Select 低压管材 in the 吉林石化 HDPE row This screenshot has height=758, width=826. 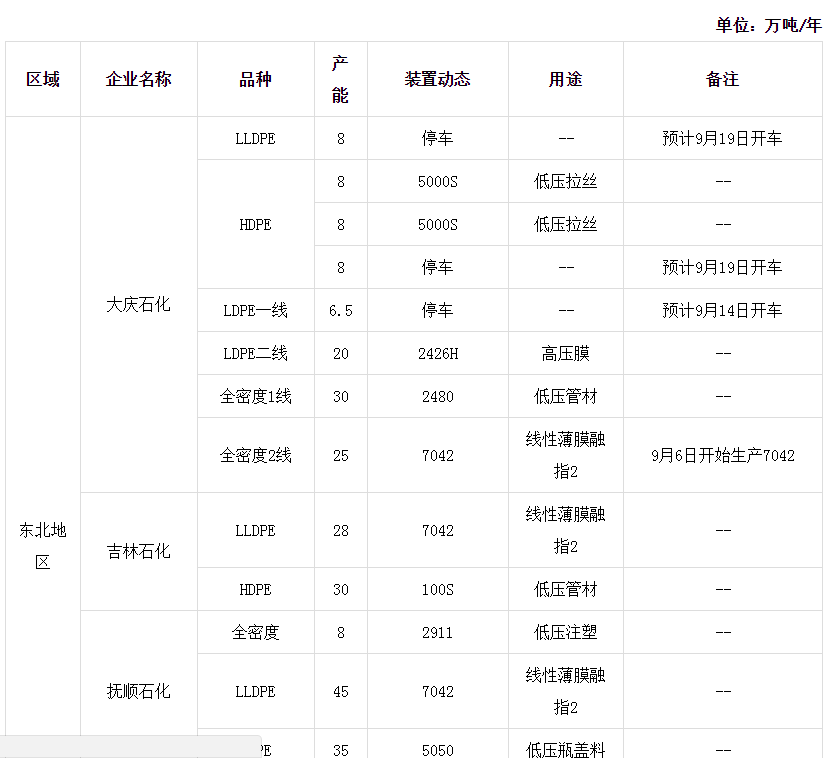(565, 589)
